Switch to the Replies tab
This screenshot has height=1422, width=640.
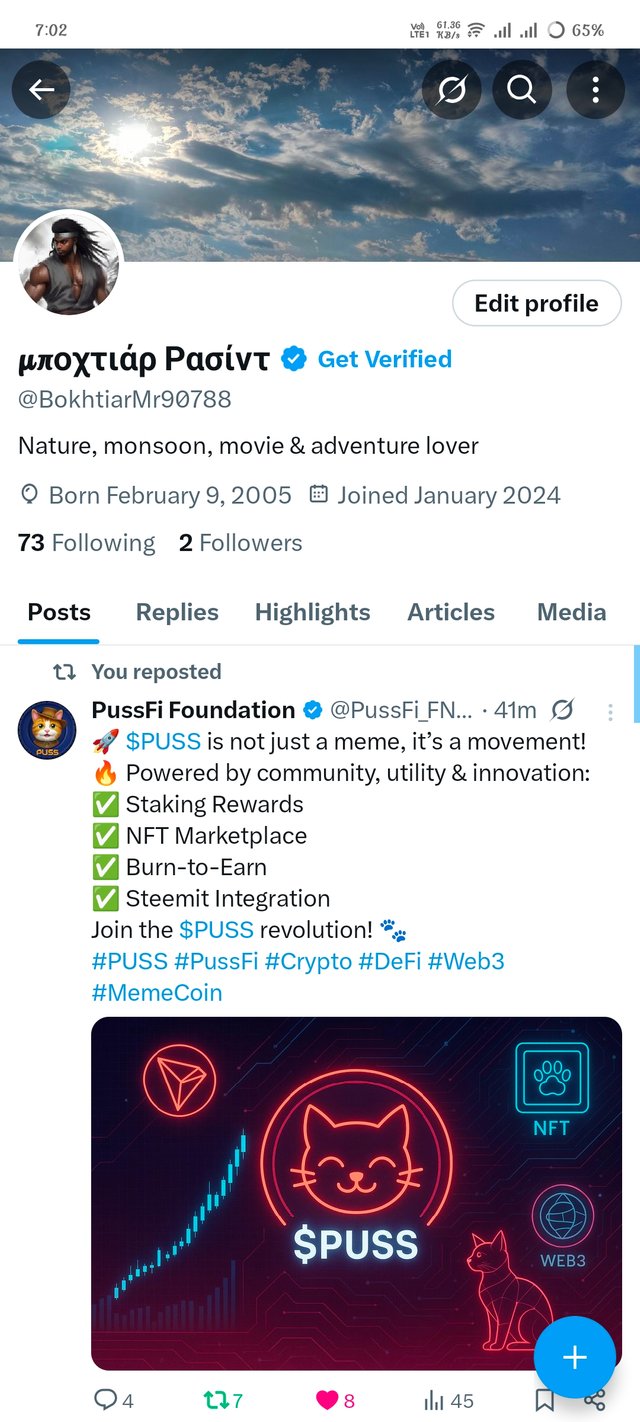[177, 612]
